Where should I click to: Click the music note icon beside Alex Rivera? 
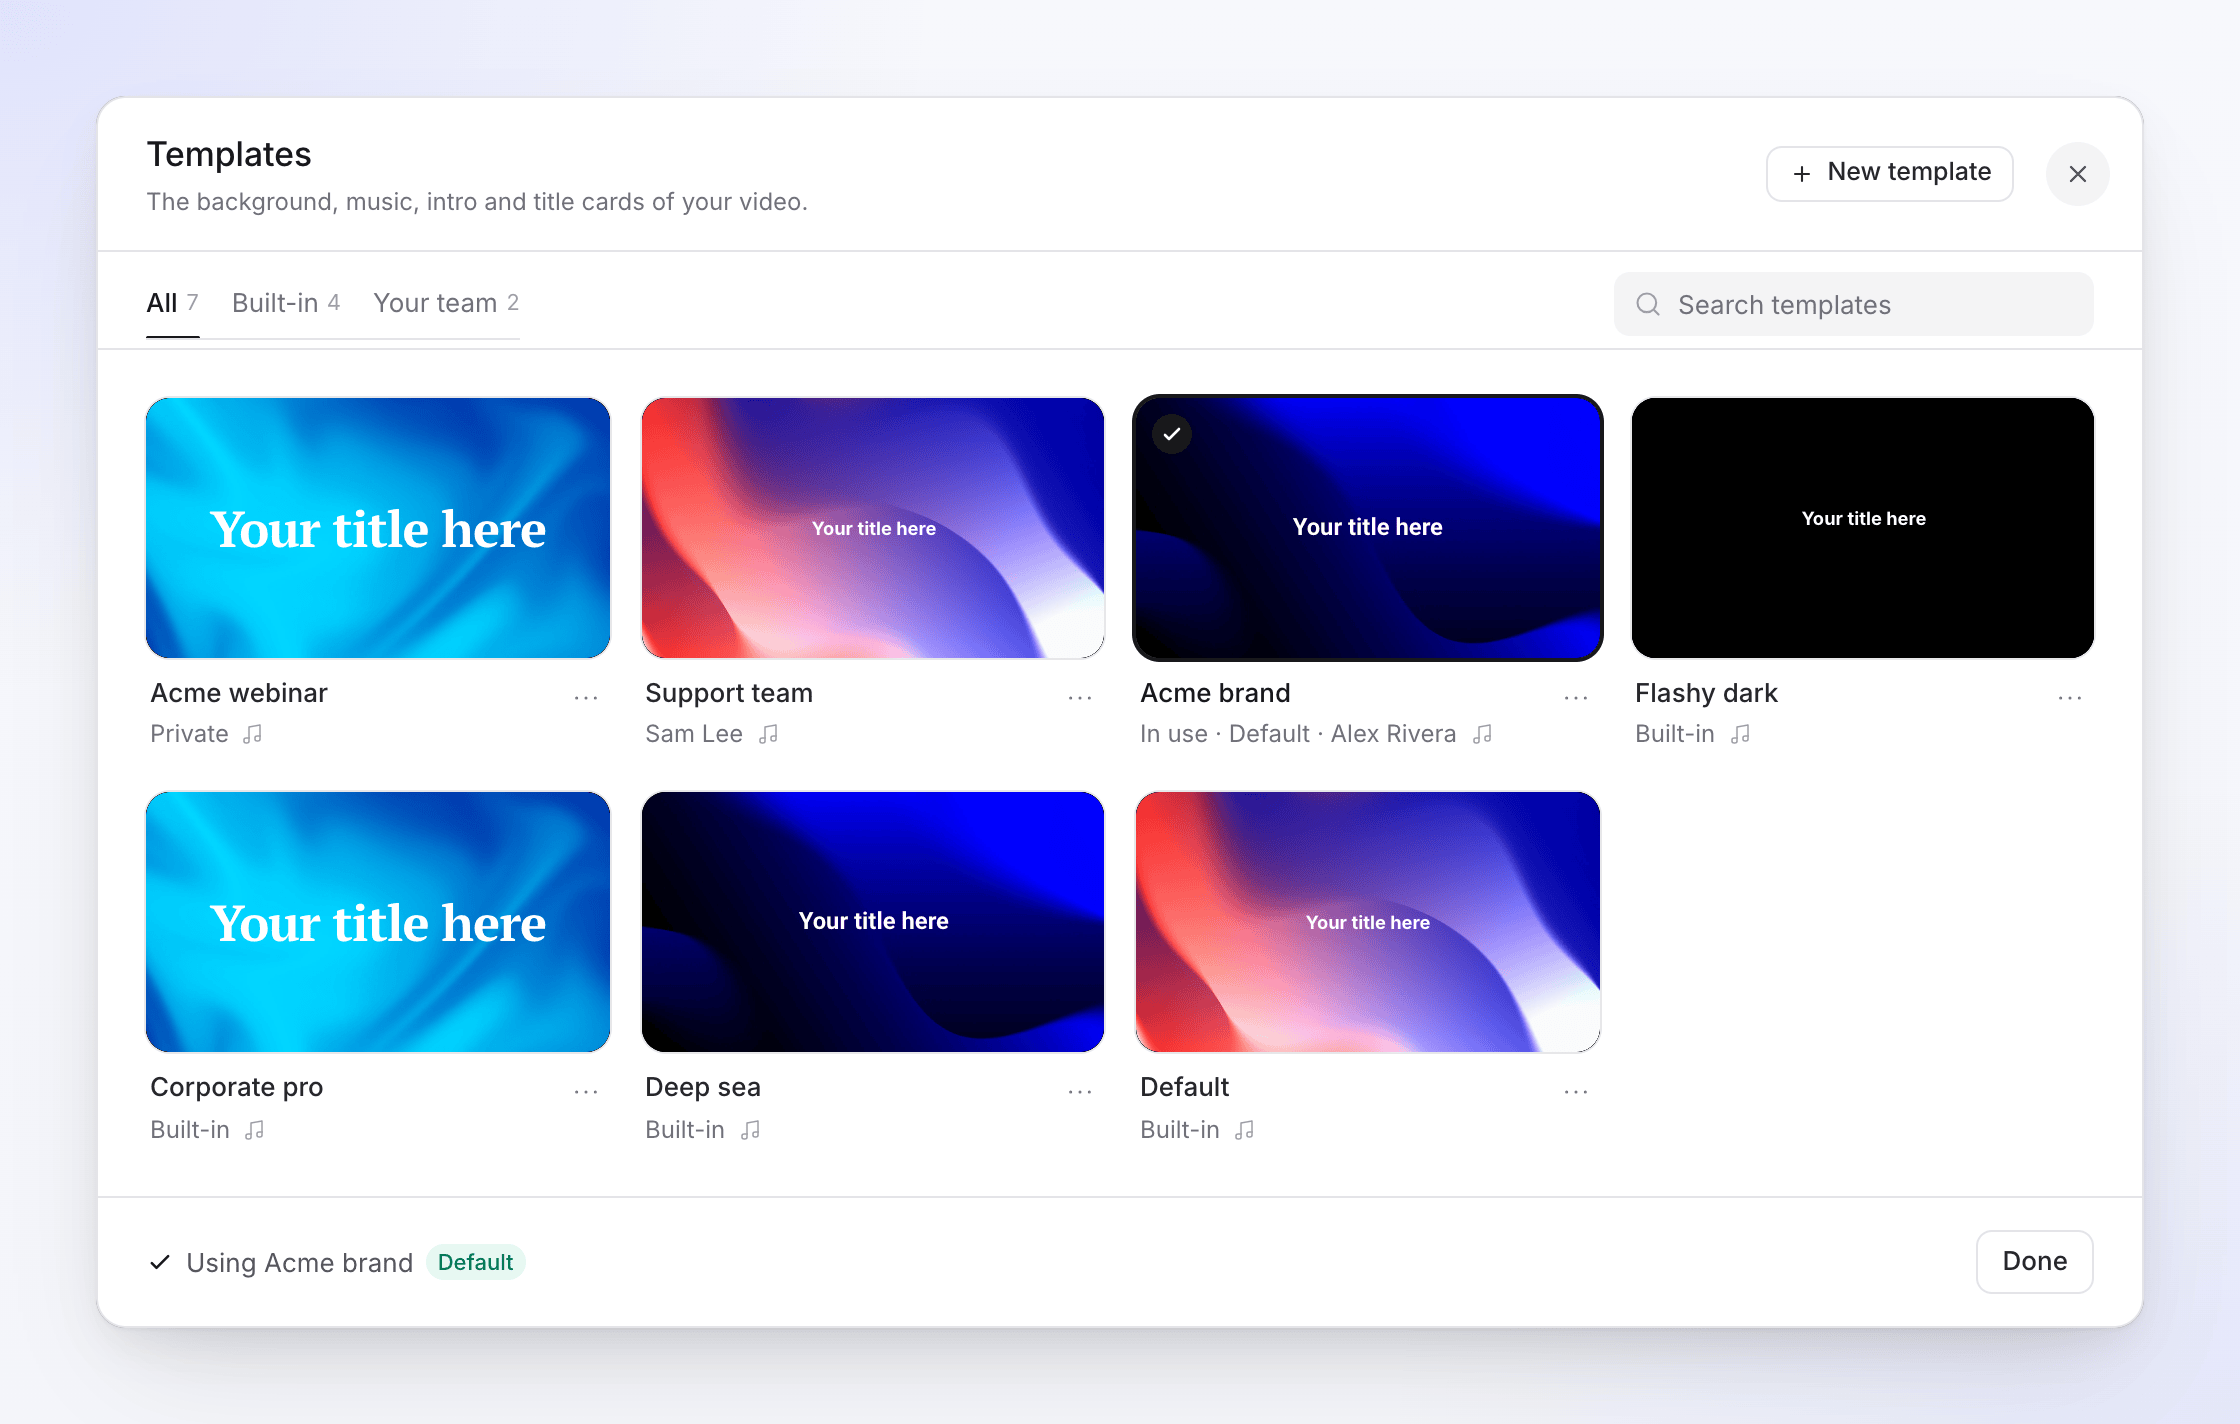click(1482, 734)
